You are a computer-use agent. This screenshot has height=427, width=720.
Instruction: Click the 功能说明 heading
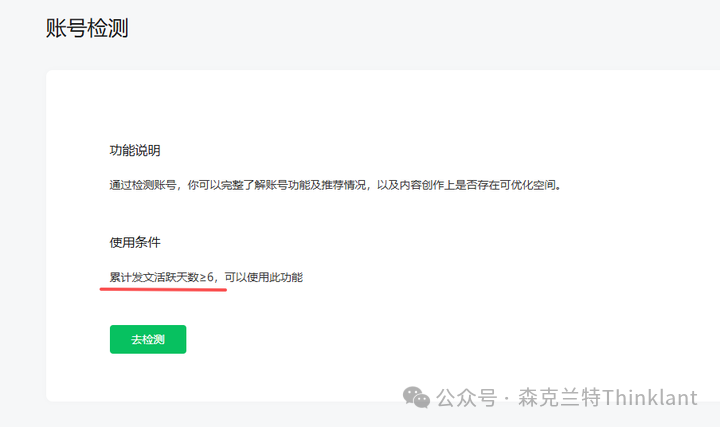[135, 151]
